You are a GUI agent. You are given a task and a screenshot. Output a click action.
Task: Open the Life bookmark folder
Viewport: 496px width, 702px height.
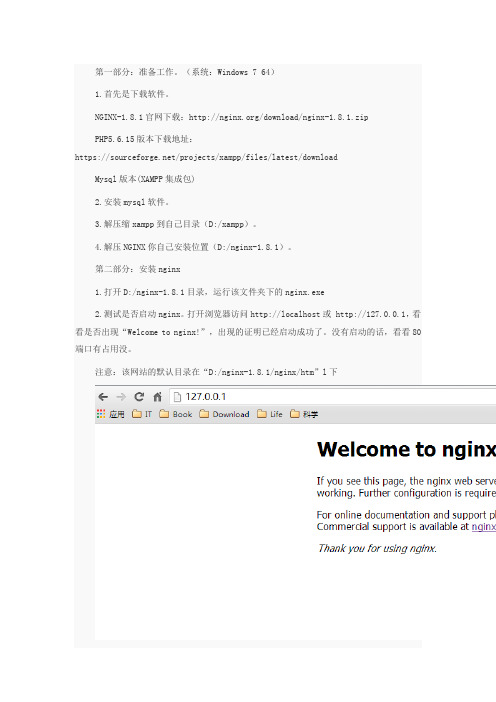click(270, 414)
